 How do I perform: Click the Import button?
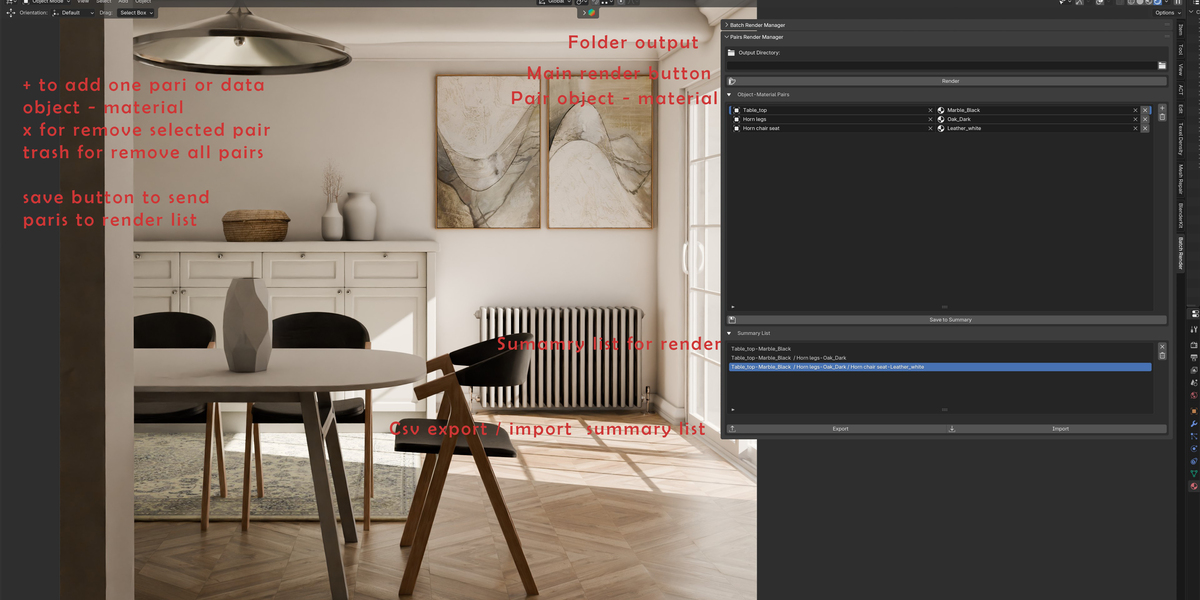(1057, 429)
